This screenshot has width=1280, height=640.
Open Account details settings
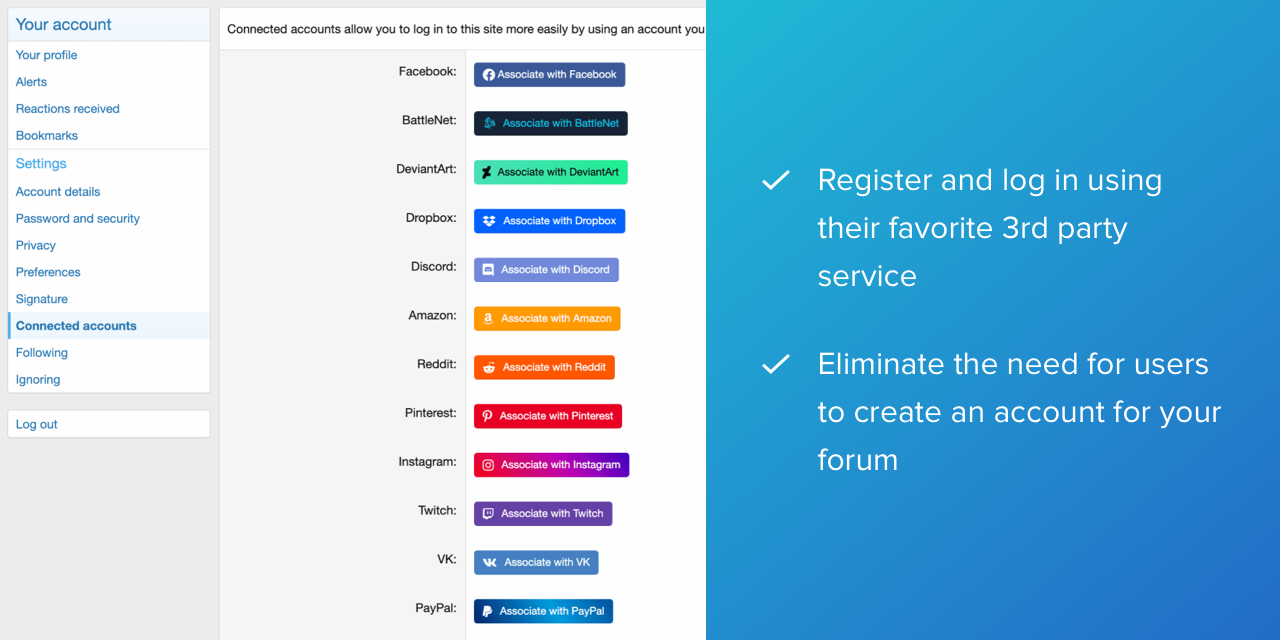point(58,192)
